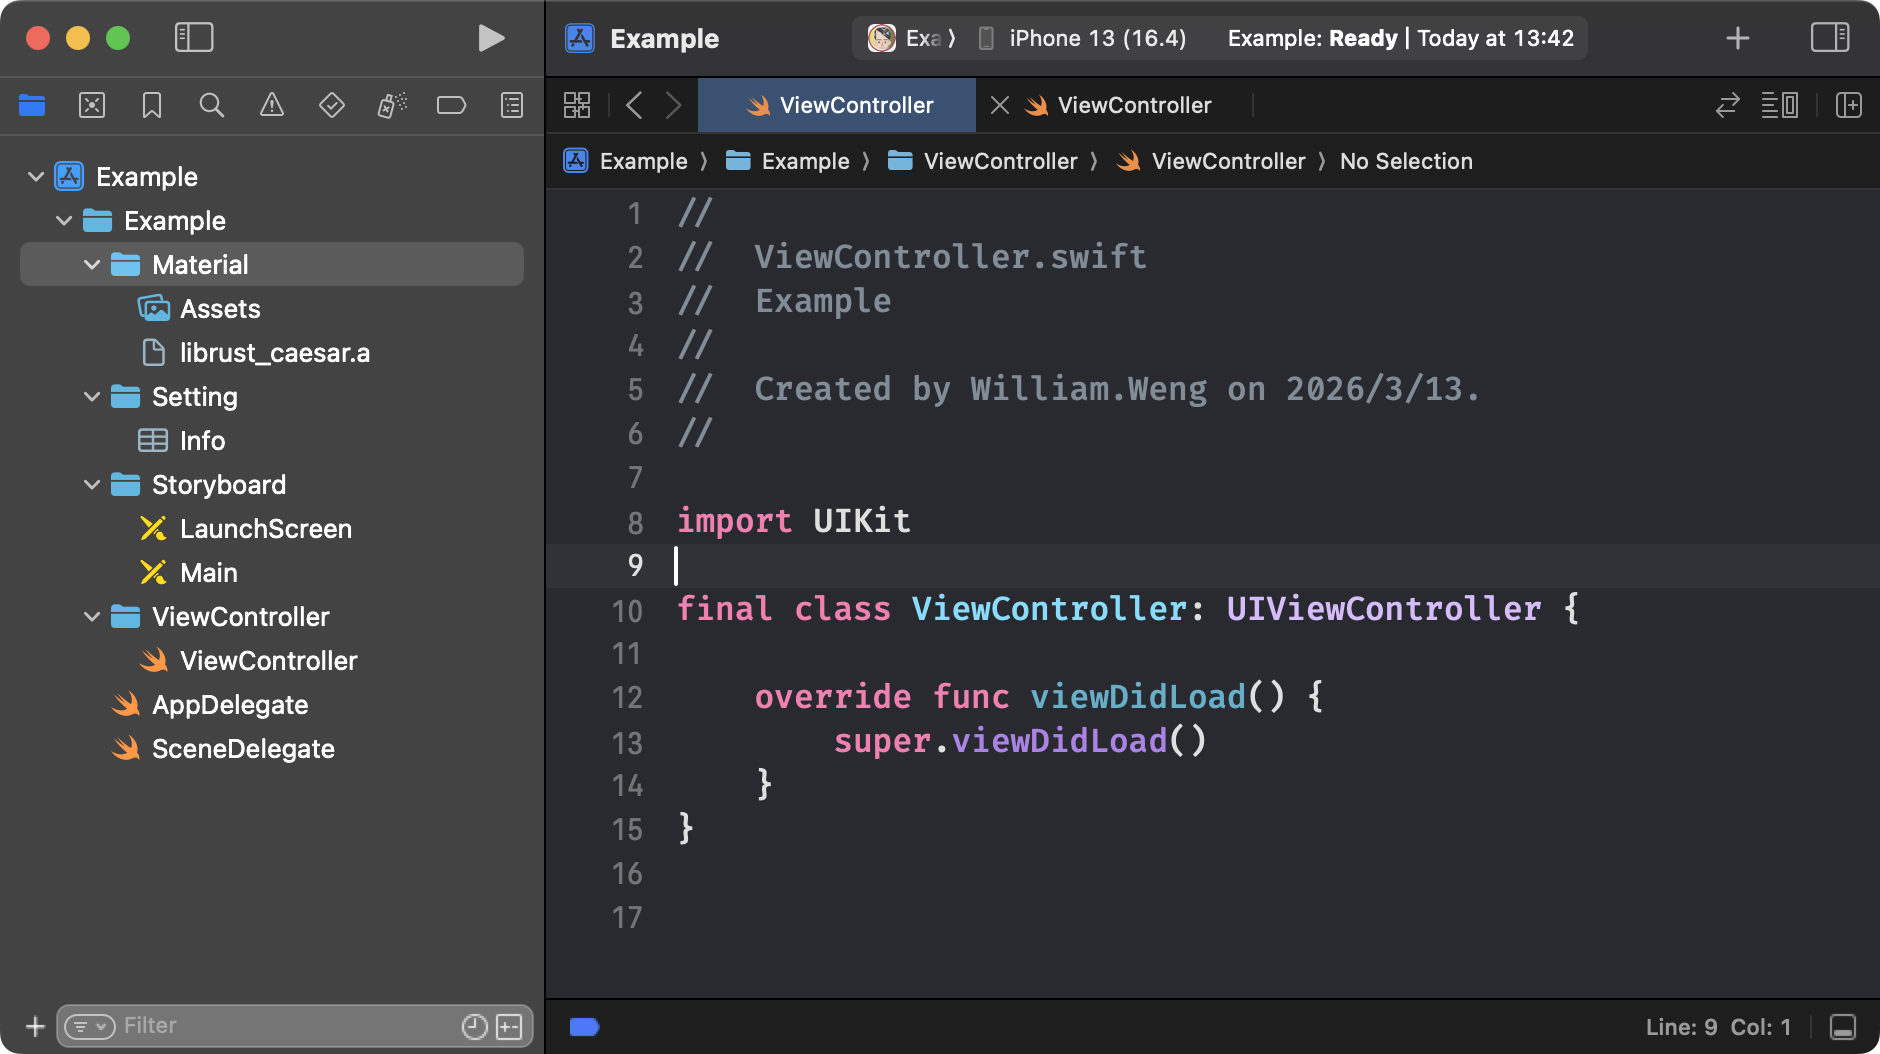
Task: Toggle the right inspector panel
Action: coord(1830,38)
